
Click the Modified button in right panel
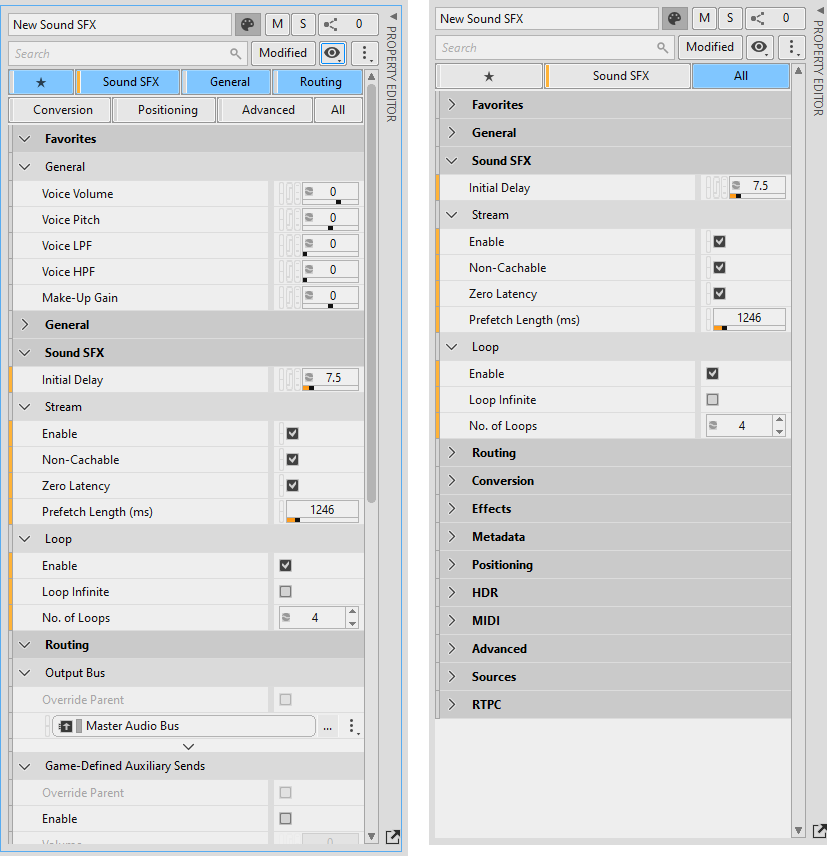click(x=710, y=47)
